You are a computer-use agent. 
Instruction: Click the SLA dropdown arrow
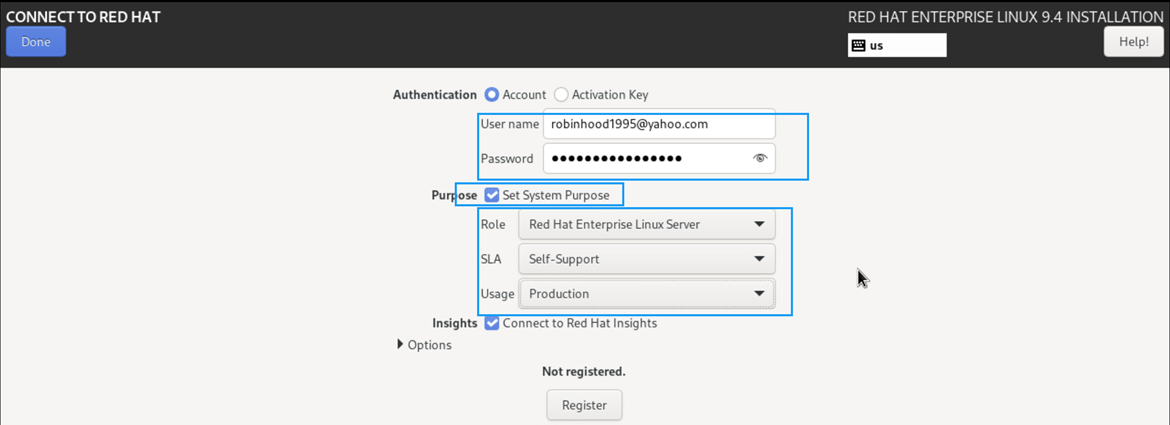[759, 259]
